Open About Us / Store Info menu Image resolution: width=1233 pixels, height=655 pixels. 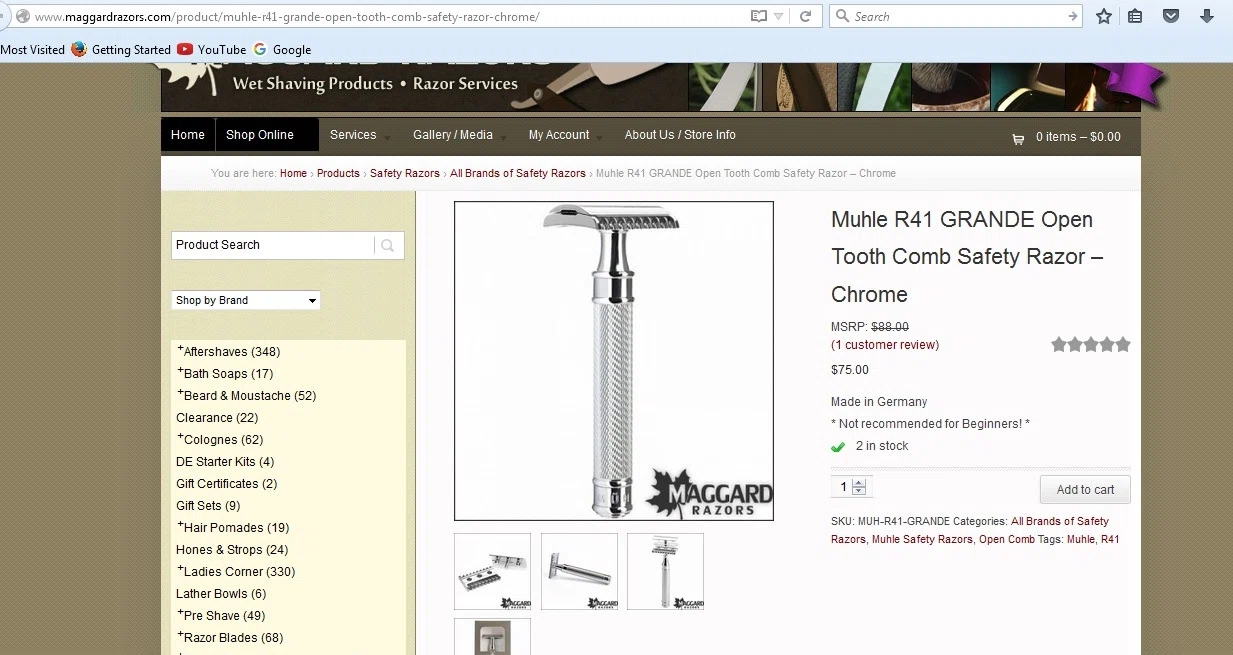click(680, 135)
